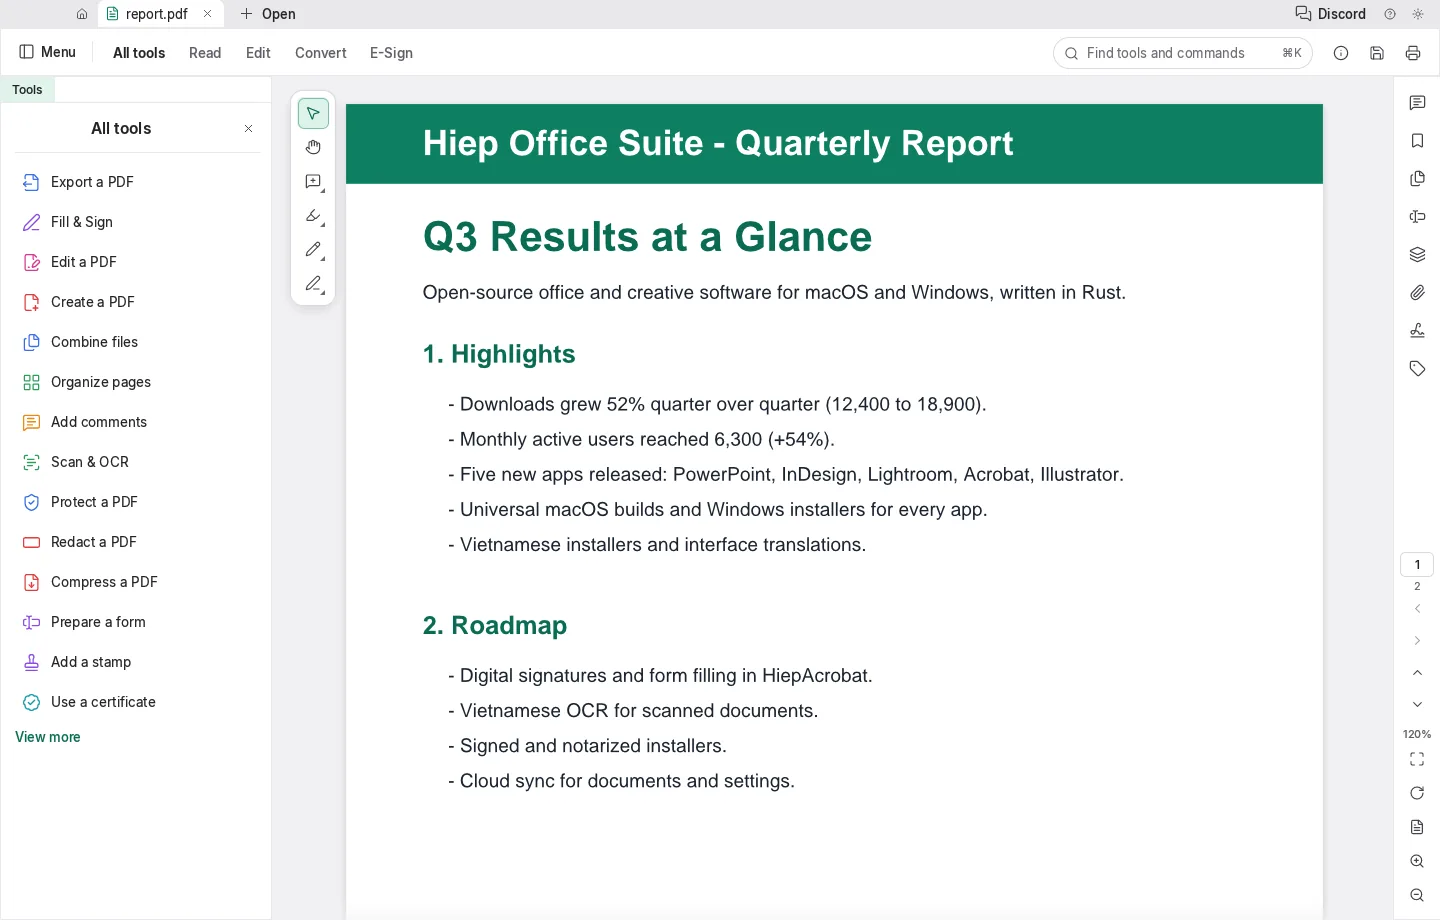Click the Open new file button

pyautogui.click(x=268, y=14)
